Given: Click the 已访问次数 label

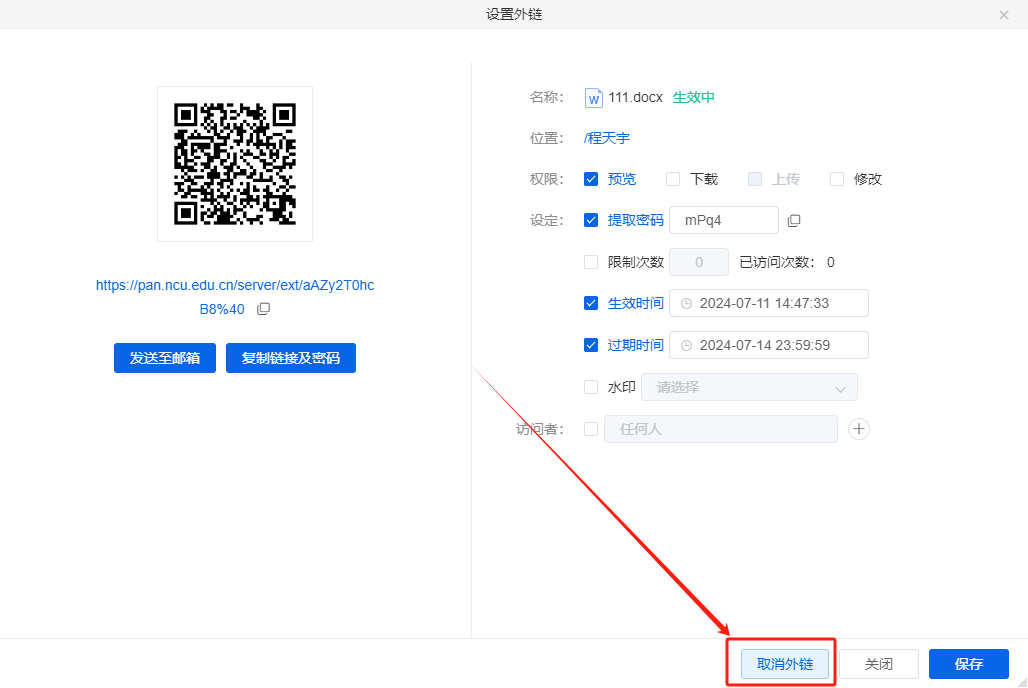Looking at the screenshot, I should pyautogui.click(x=778, y=262).
